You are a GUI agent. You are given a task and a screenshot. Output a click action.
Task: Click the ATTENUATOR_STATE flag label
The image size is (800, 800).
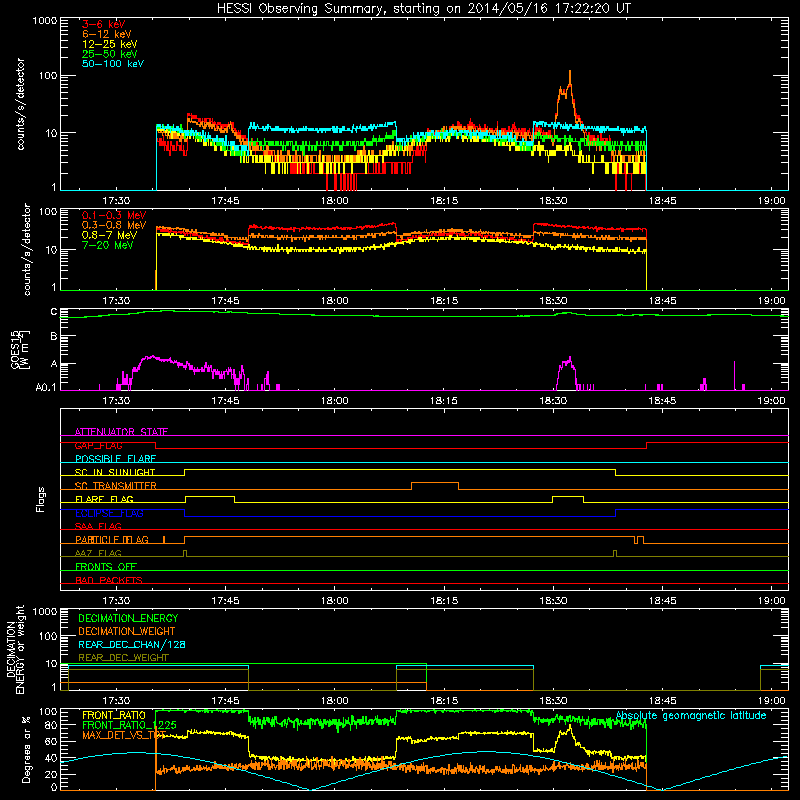coord(121,432)
